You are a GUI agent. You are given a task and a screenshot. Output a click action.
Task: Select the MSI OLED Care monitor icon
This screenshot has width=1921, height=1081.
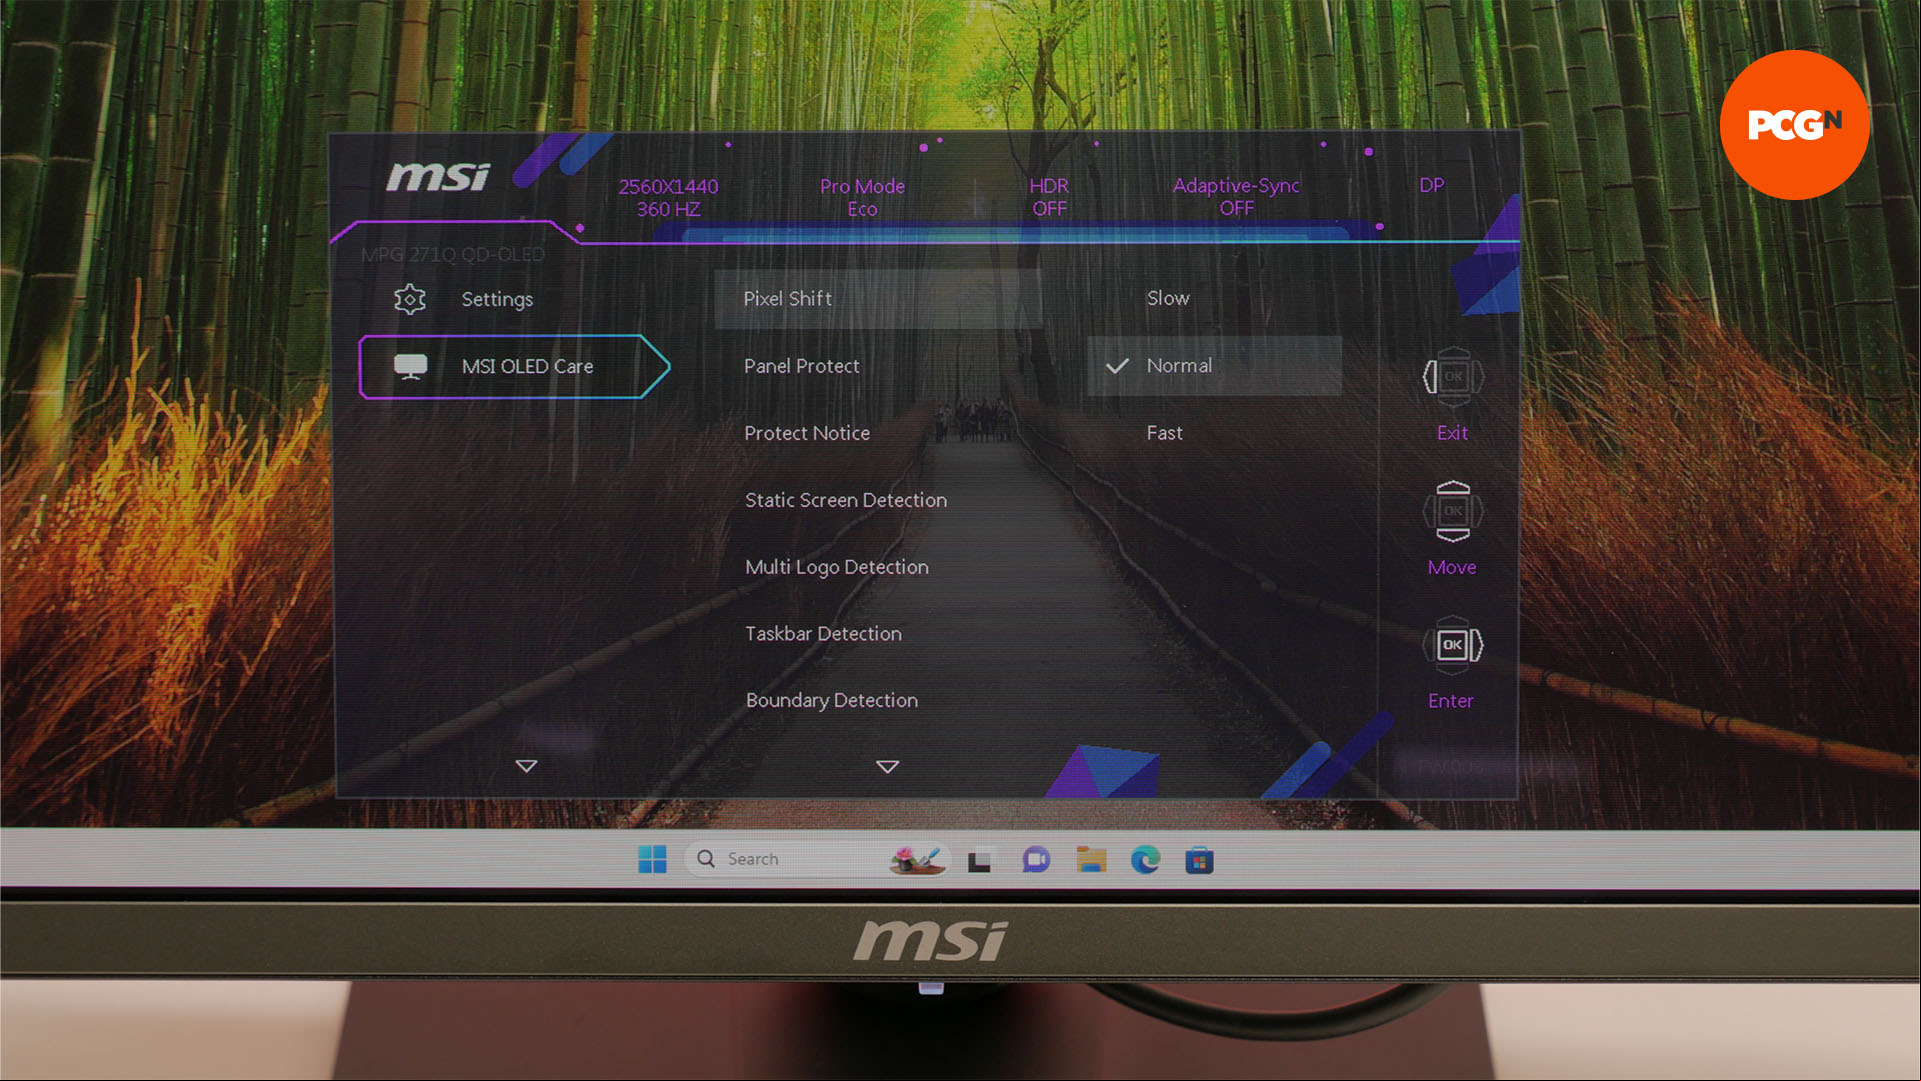click(x=410, y=367)
